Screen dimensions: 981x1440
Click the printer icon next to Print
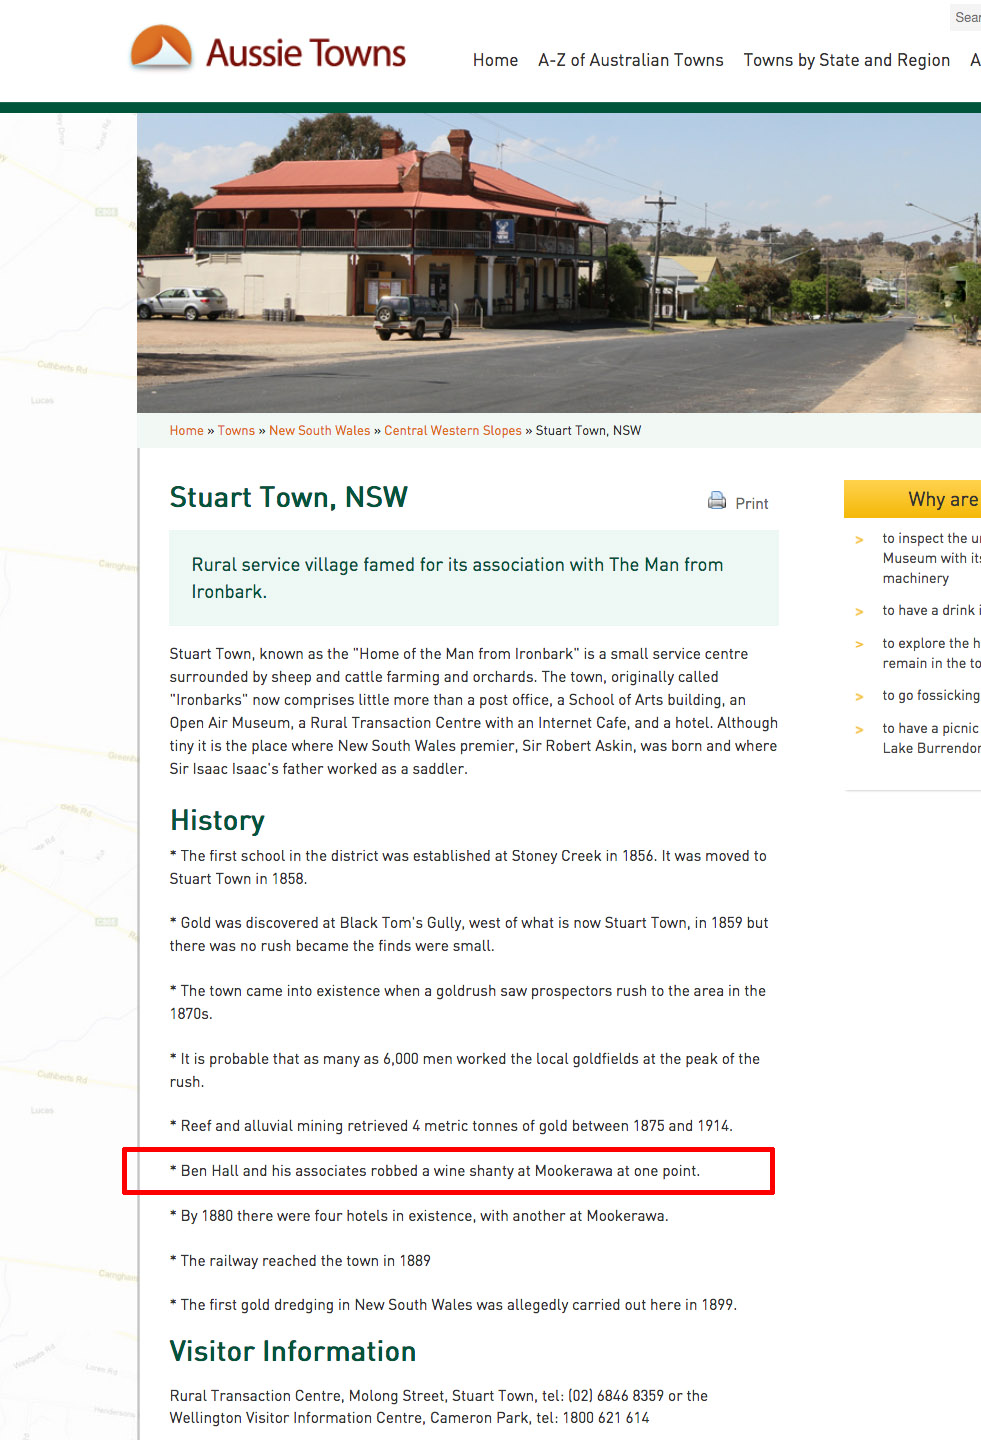click(x=717, y=501)
